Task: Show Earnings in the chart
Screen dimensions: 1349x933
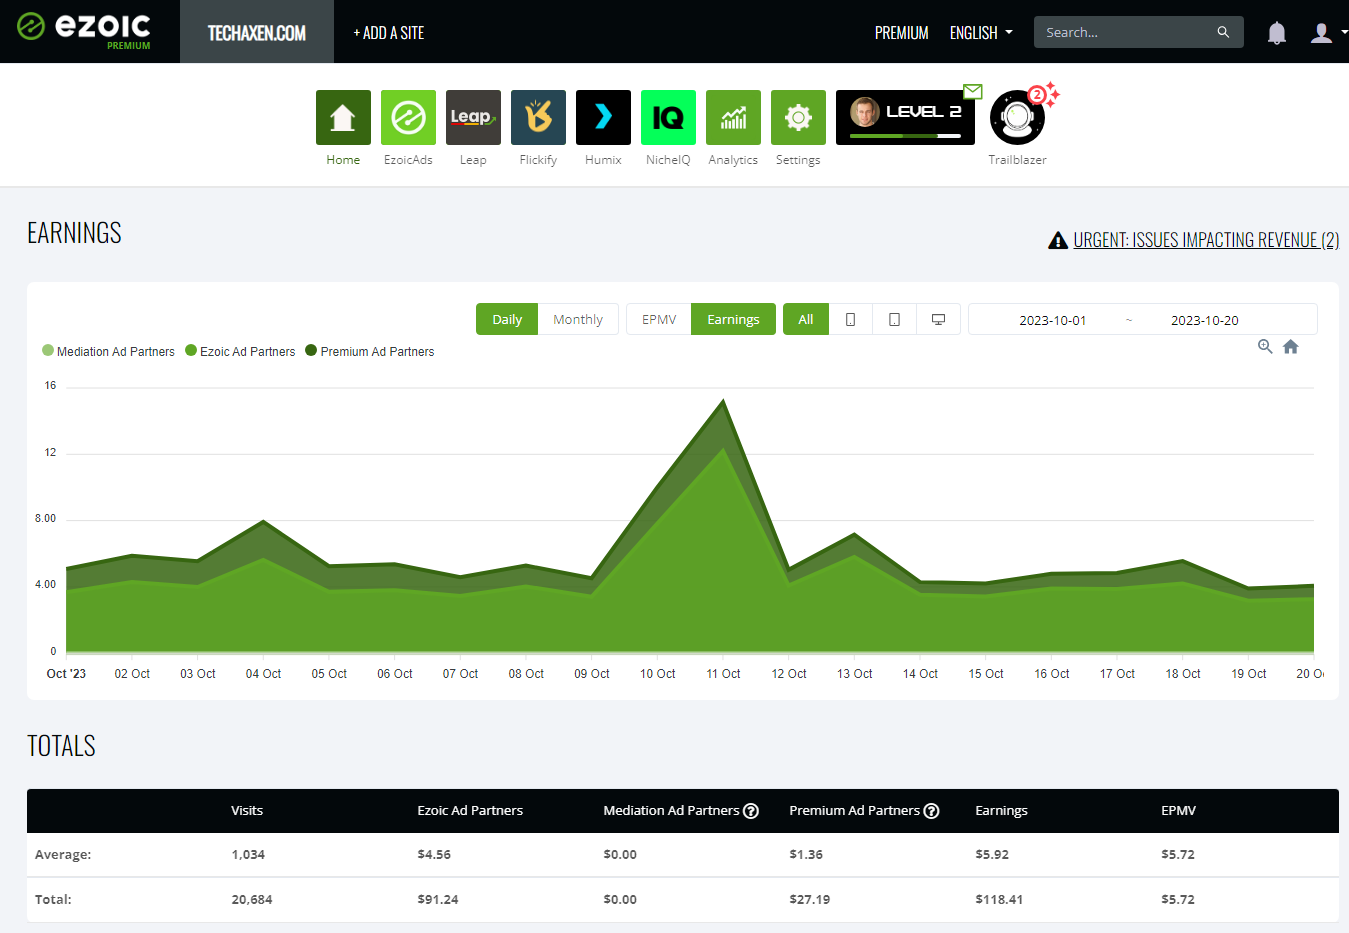Action: coord(733,319)
